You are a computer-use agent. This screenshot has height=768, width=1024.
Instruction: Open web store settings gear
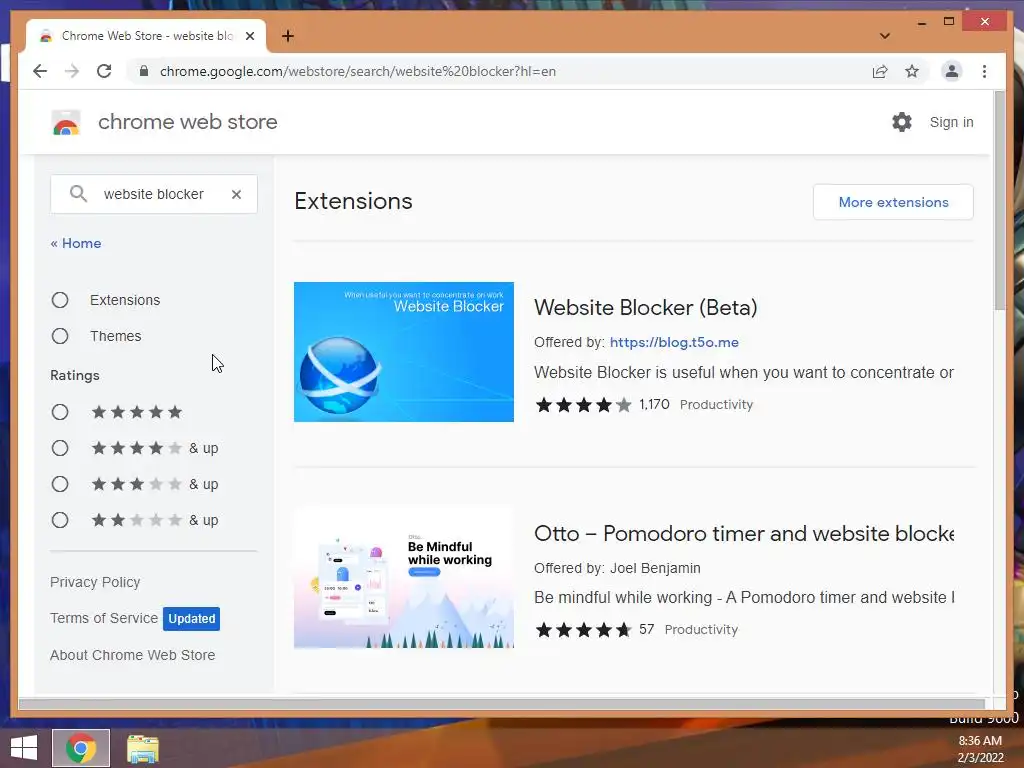click(x=902, y=122)
